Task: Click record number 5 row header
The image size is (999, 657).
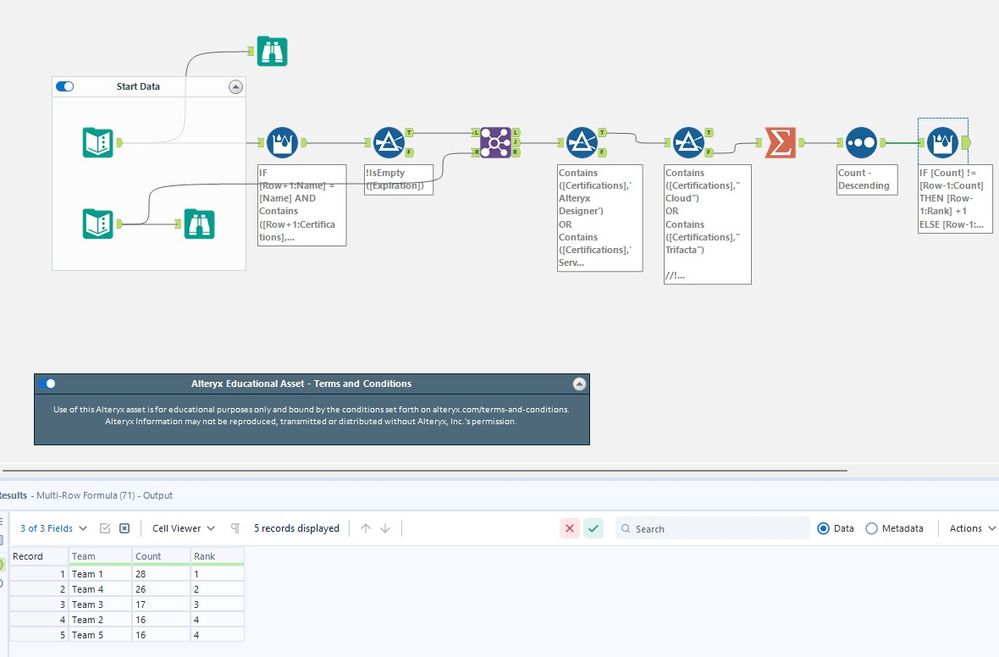Action: [x=38, y=635]
